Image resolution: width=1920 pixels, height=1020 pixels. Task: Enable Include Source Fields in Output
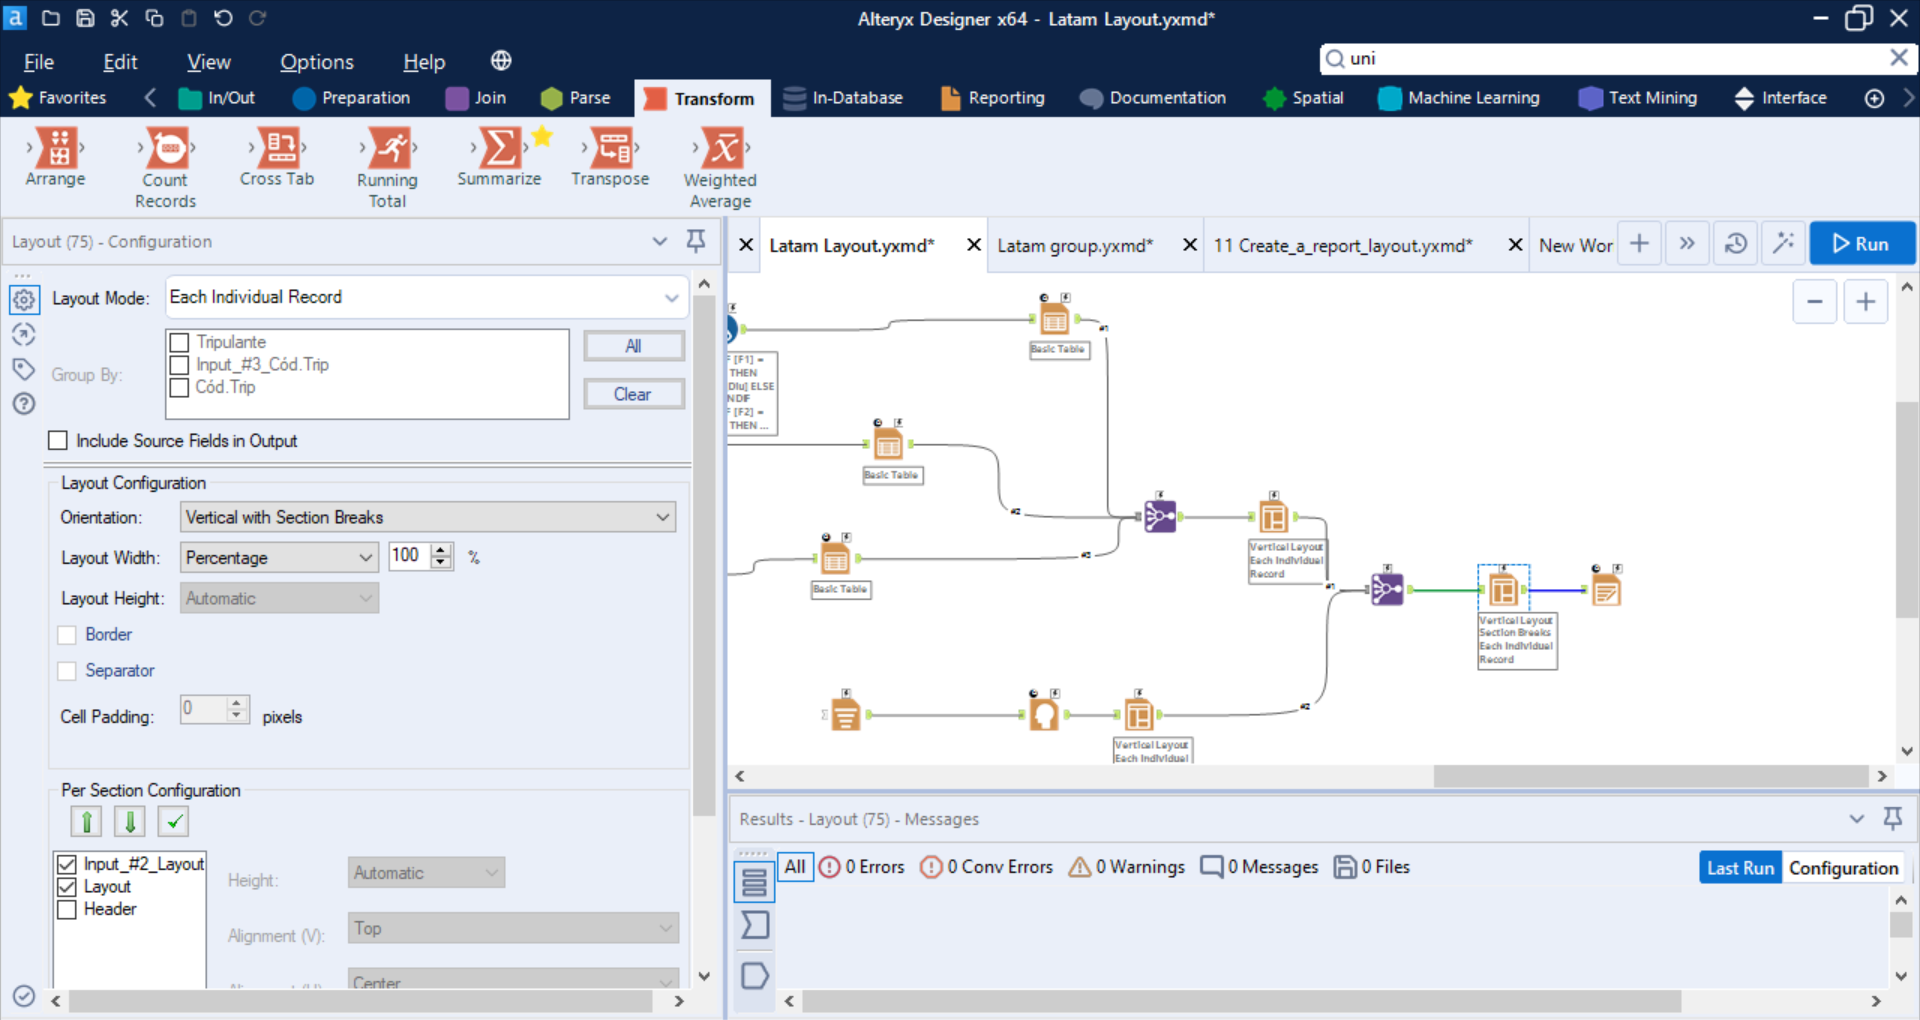click(57, 440)
